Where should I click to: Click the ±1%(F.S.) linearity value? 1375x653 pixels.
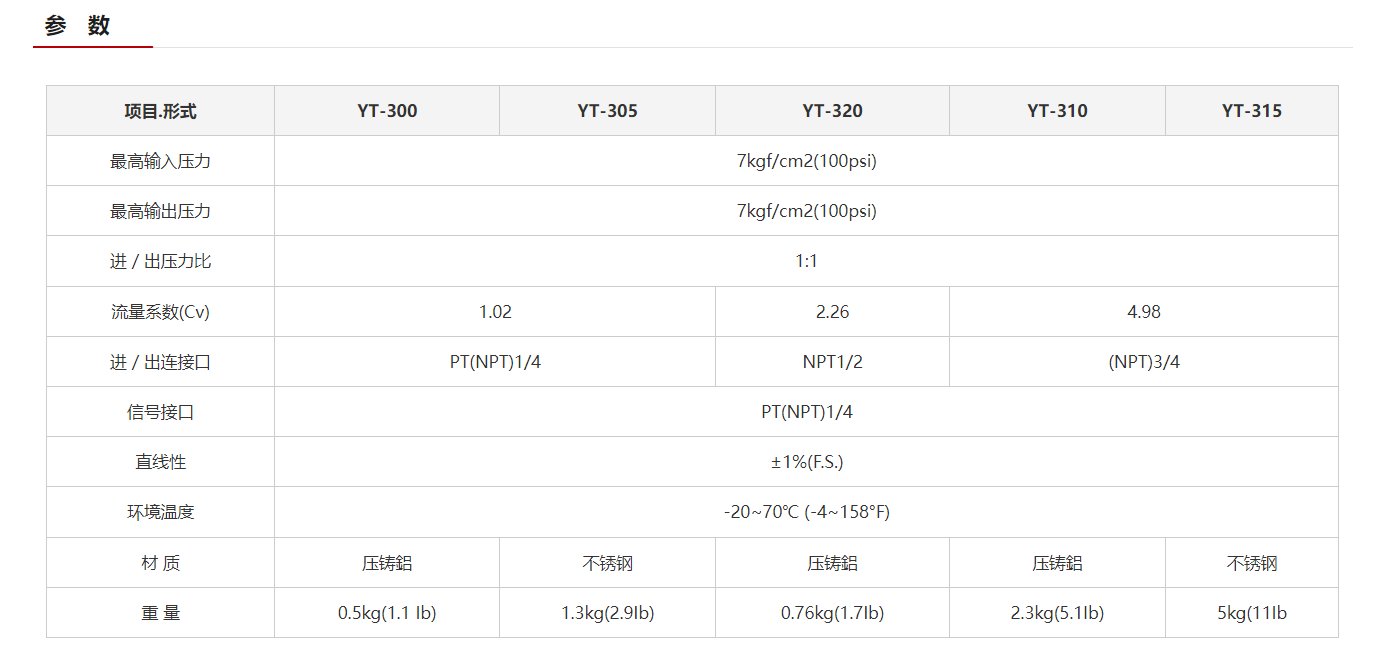[806, 462]
